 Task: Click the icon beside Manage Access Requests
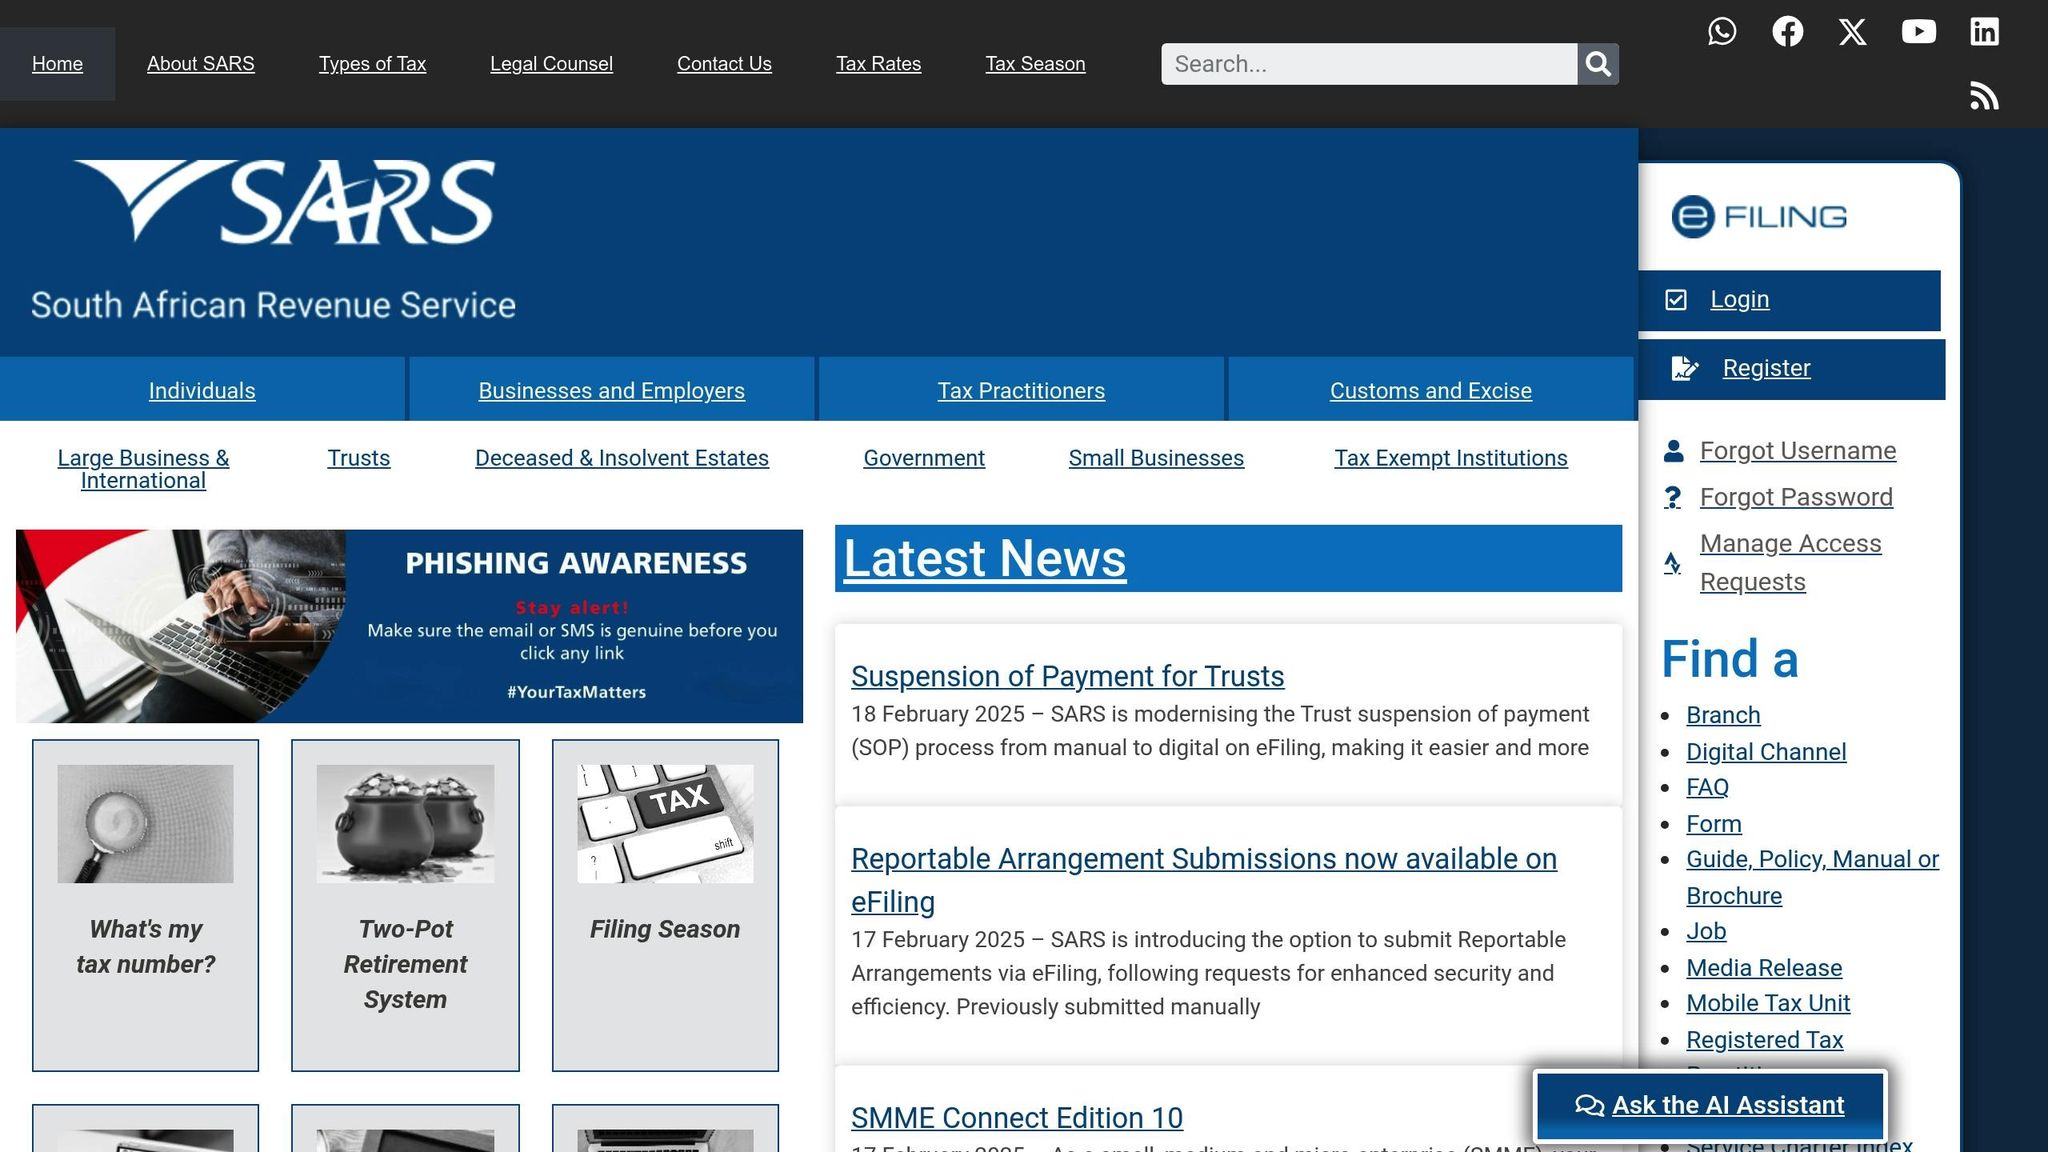1672,563
